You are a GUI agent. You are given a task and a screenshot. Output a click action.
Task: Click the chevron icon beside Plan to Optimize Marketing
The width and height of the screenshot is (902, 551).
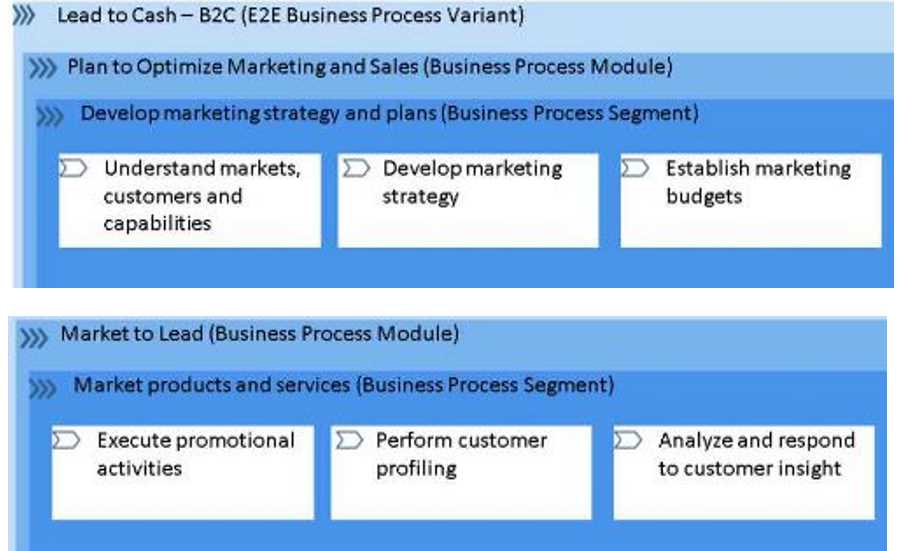click(42, 69)
